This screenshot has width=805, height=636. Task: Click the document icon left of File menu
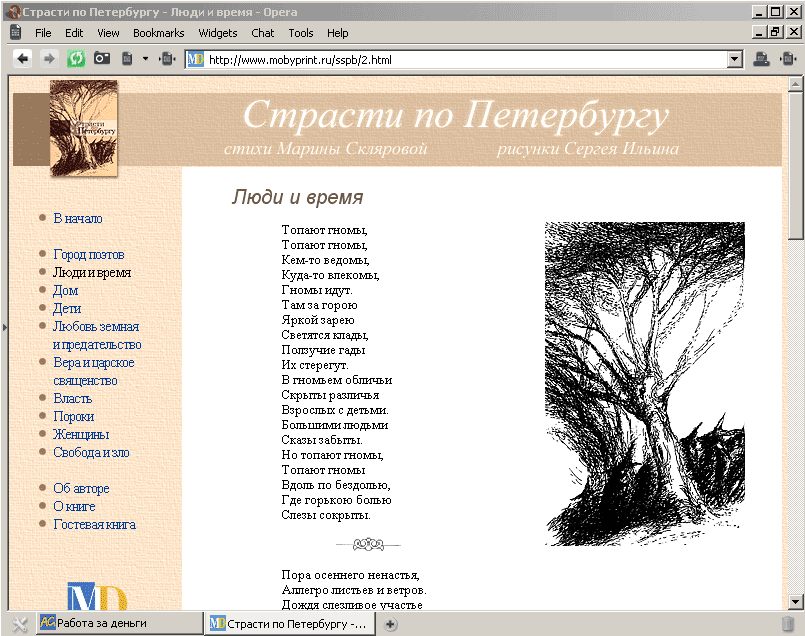tap(16, 32)
